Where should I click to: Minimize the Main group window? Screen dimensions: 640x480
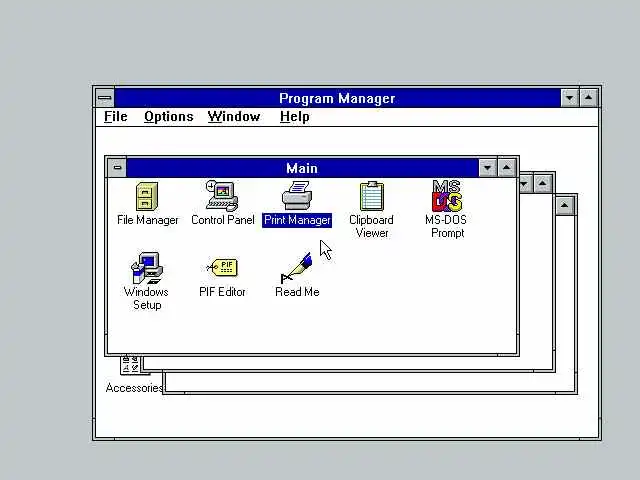[487, 167]
